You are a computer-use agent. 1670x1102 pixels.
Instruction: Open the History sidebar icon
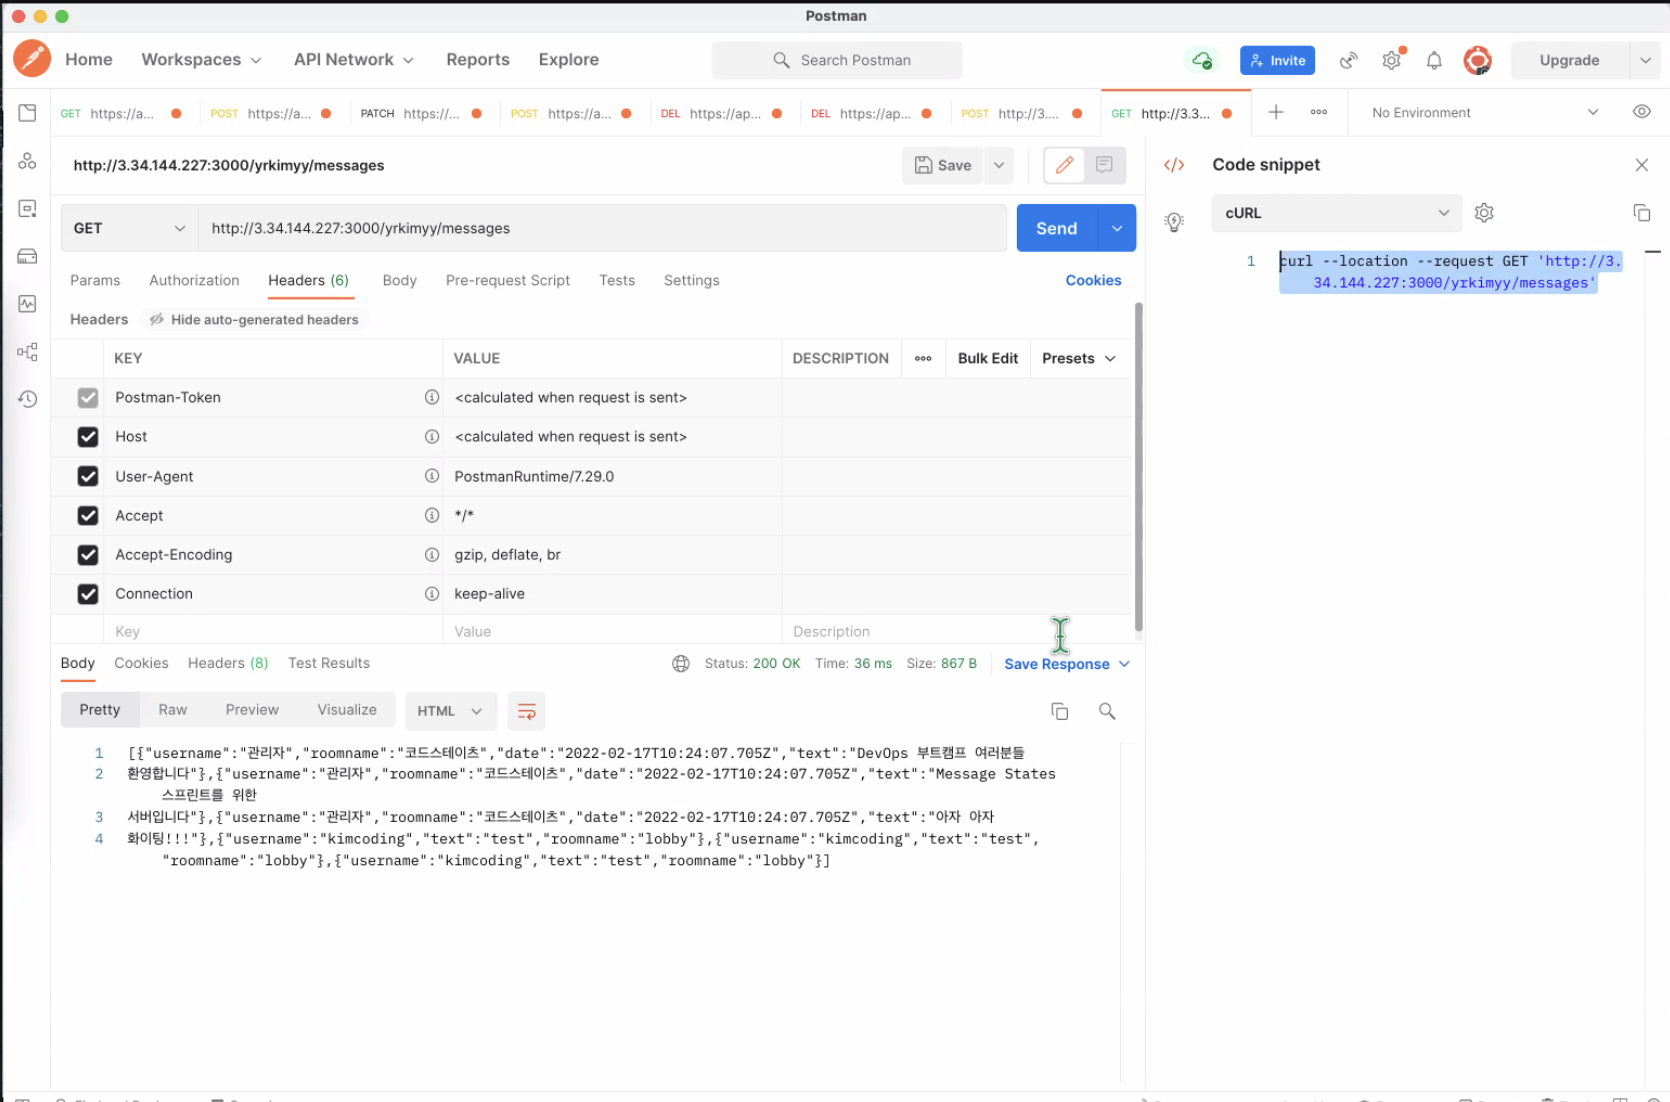pyautogui.click(x=27, y=399)
